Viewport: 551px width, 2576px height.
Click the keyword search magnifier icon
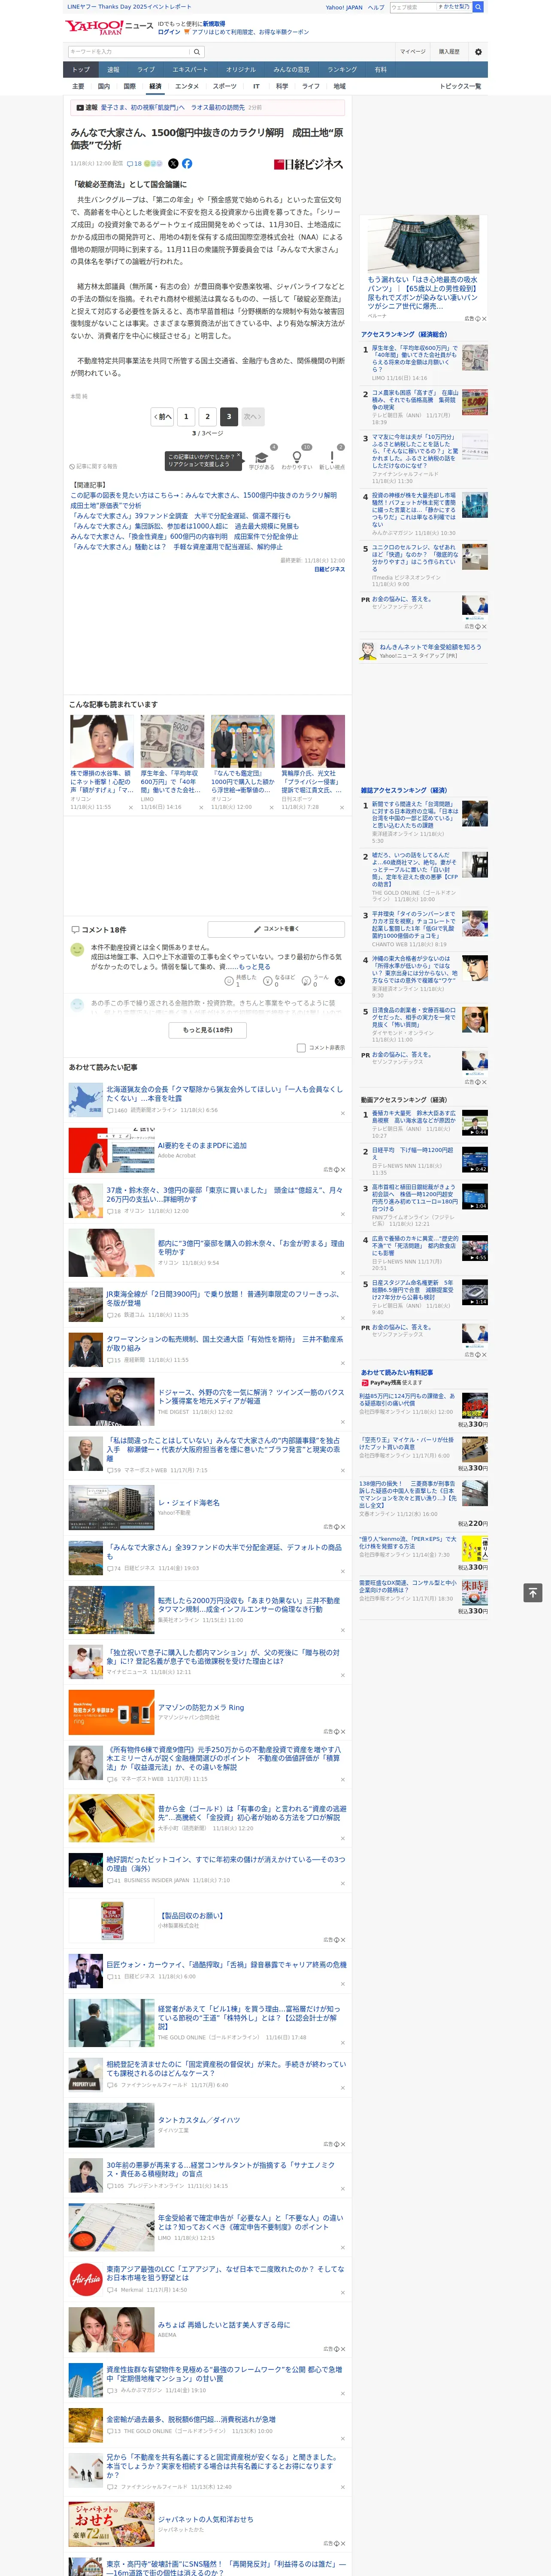(197, 51)
